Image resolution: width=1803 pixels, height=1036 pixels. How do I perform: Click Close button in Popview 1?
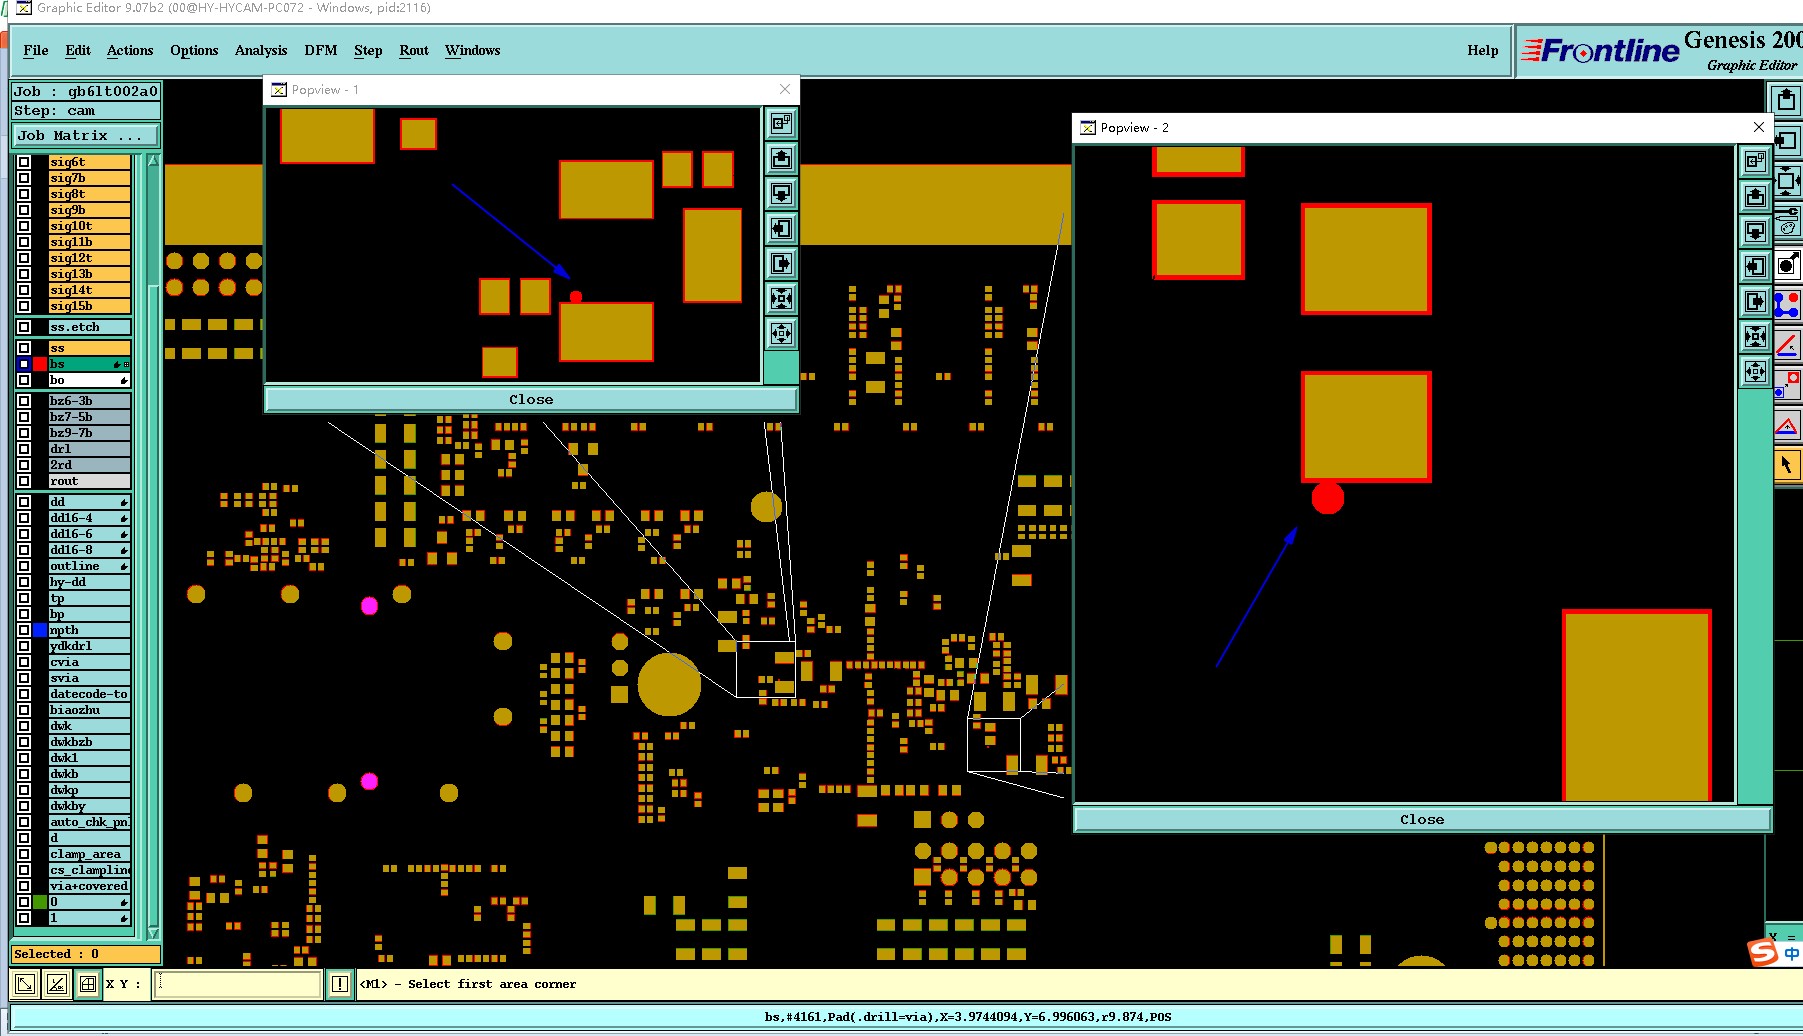531,399
